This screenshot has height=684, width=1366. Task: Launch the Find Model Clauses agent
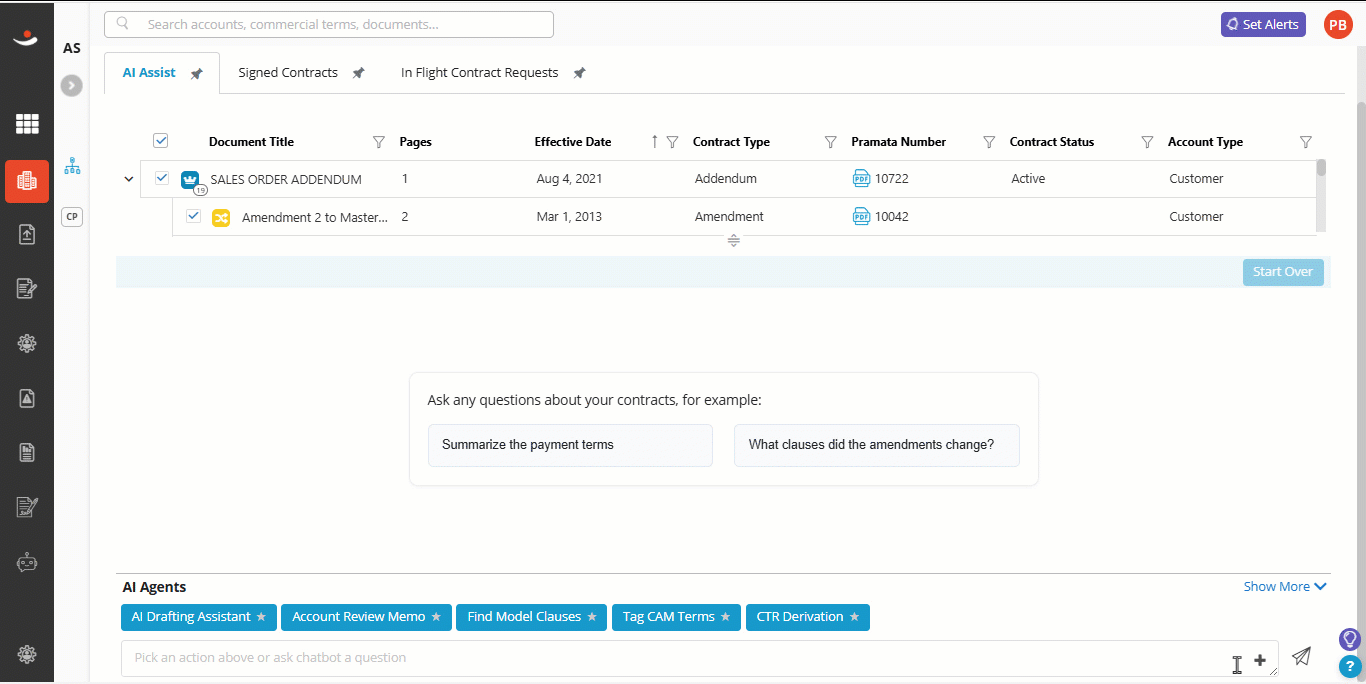point(531,617)
